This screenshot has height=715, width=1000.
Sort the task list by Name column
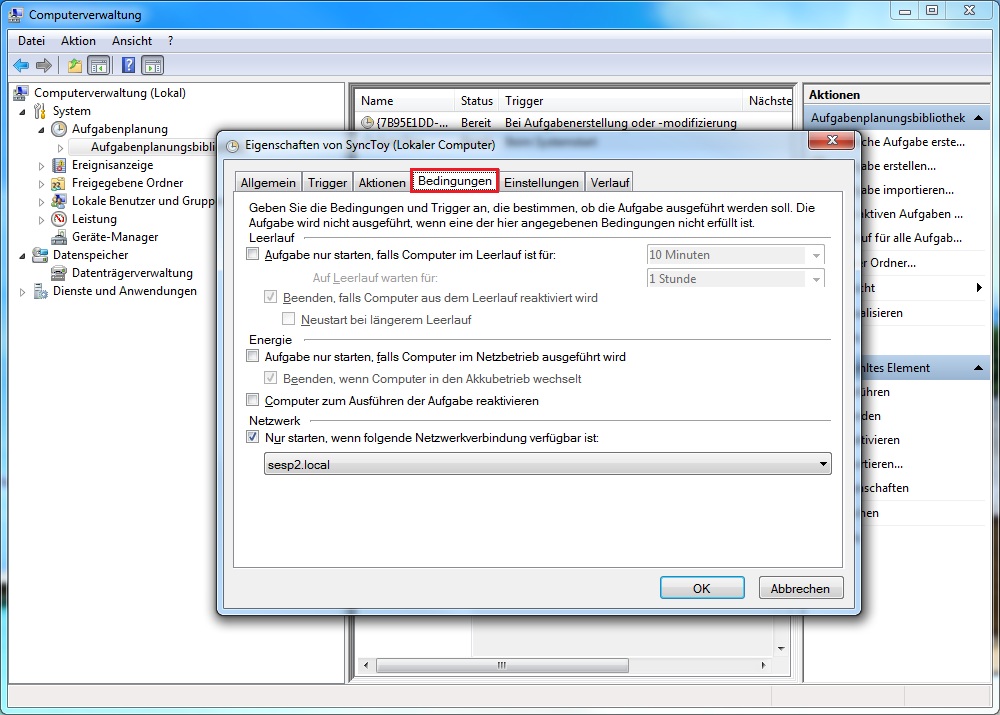404,101
